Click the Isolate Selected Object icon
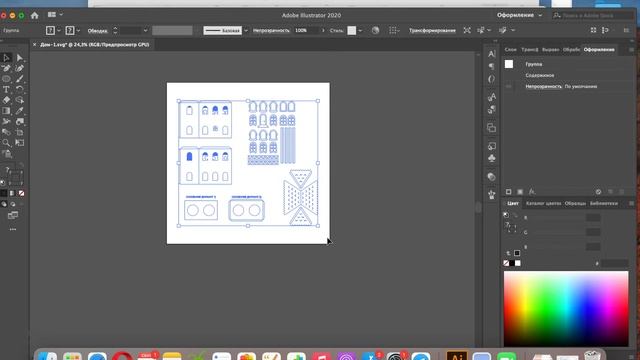The image size is (640, 360). pyautogui.click(x=467, y=30)
